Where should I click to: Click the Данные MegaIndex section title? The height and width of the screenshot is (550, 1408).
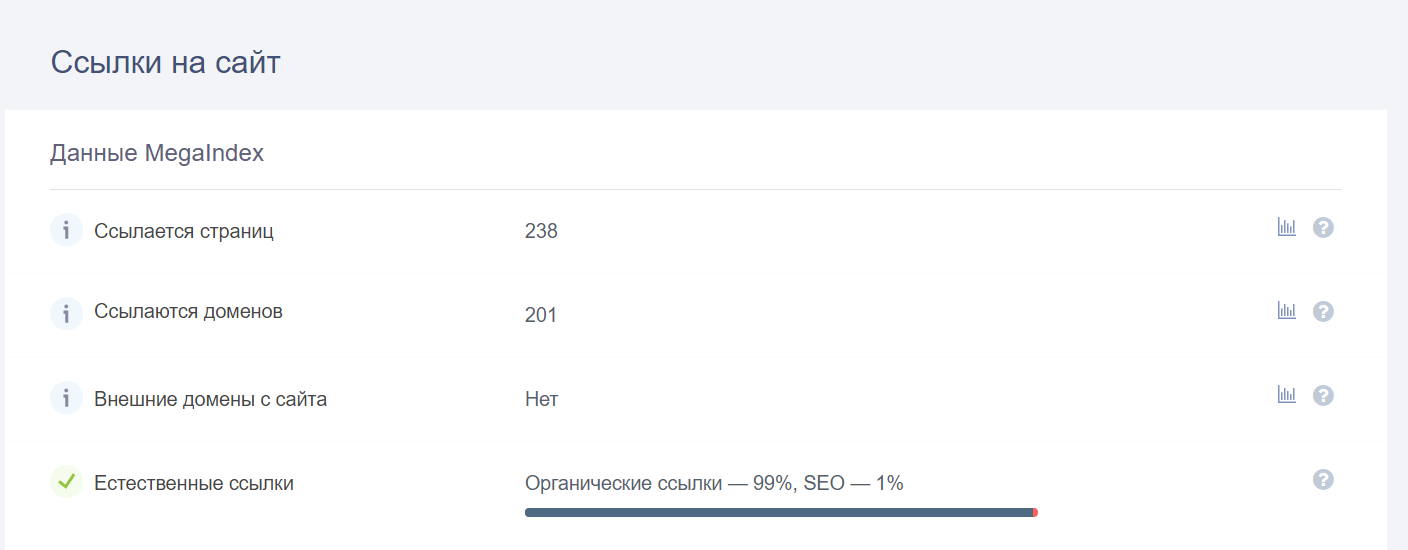click(157, 153)
